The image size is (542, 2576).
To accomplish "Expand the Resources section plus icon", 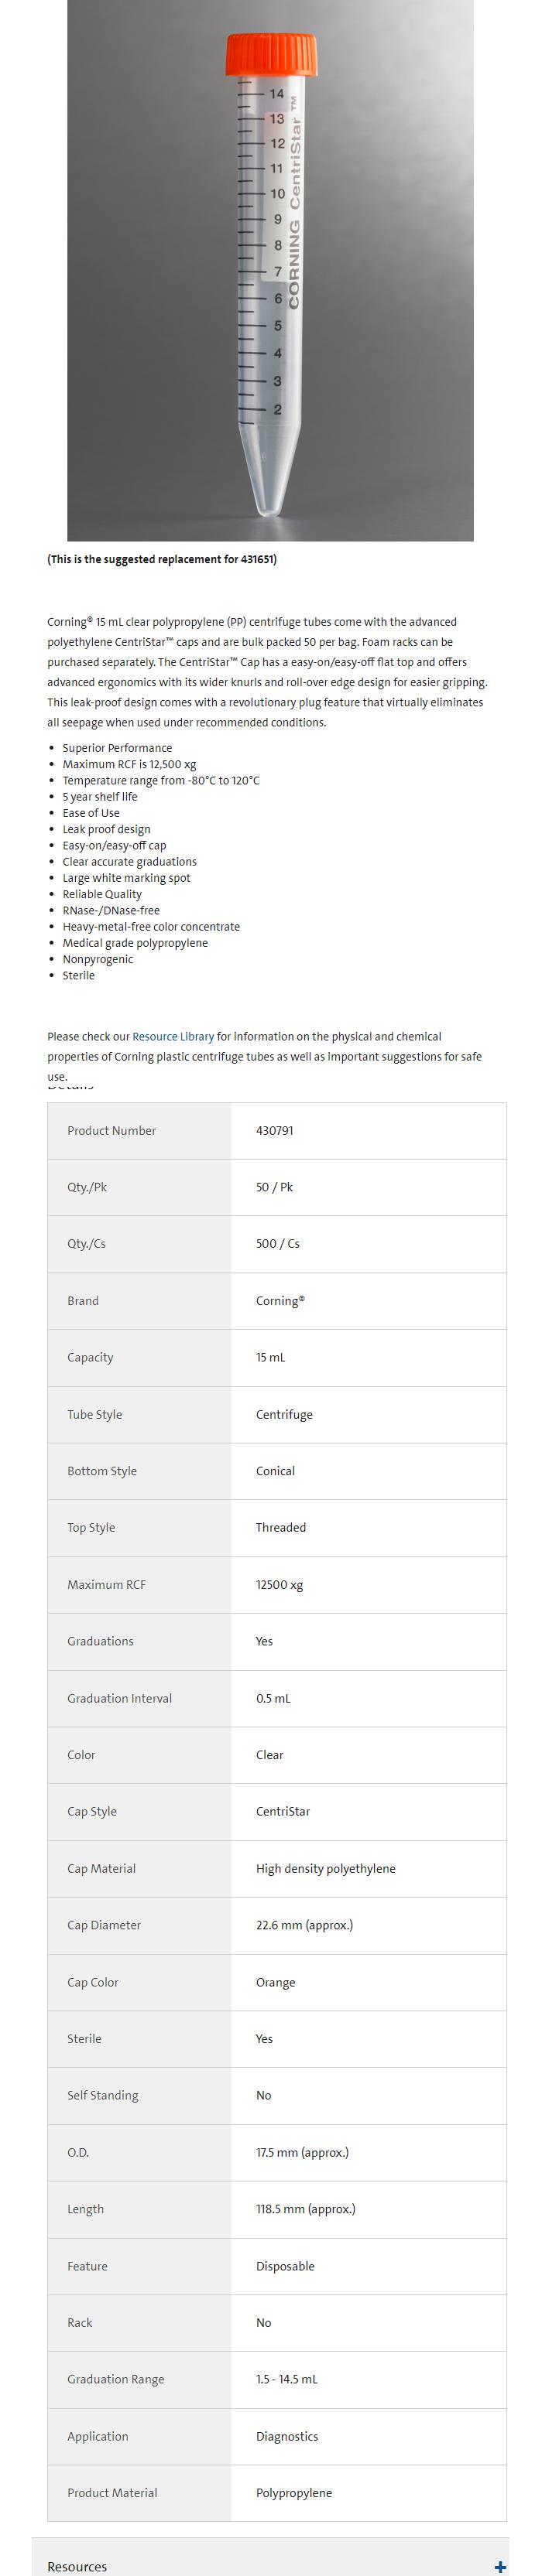I will point(500,2566).
